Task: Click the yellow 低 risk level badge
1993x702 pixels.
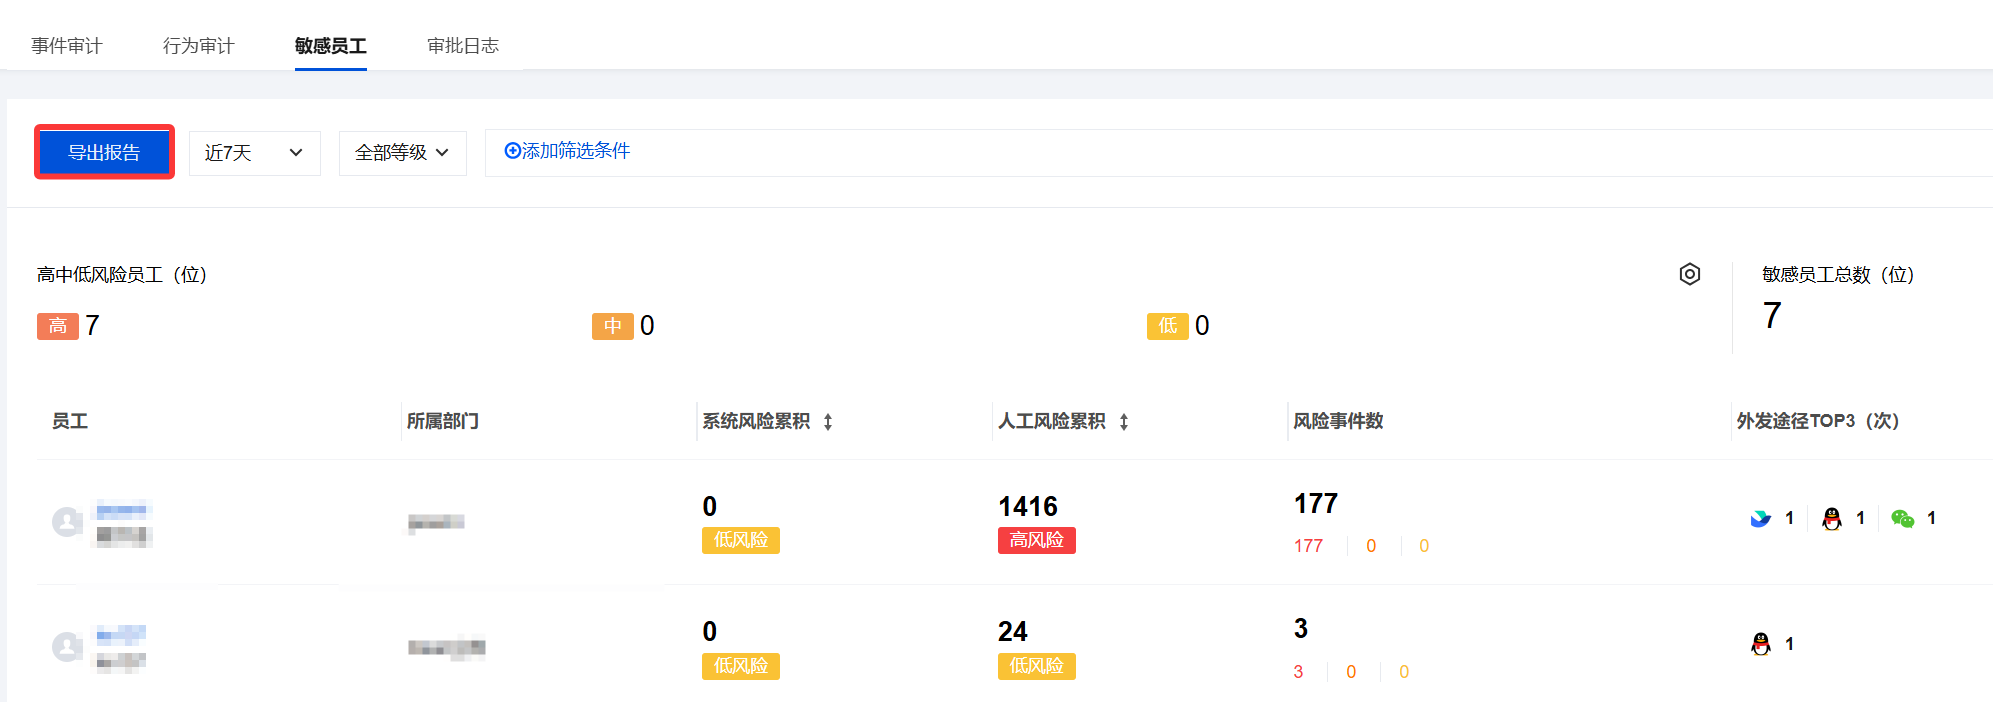Action: point(1167,326)
